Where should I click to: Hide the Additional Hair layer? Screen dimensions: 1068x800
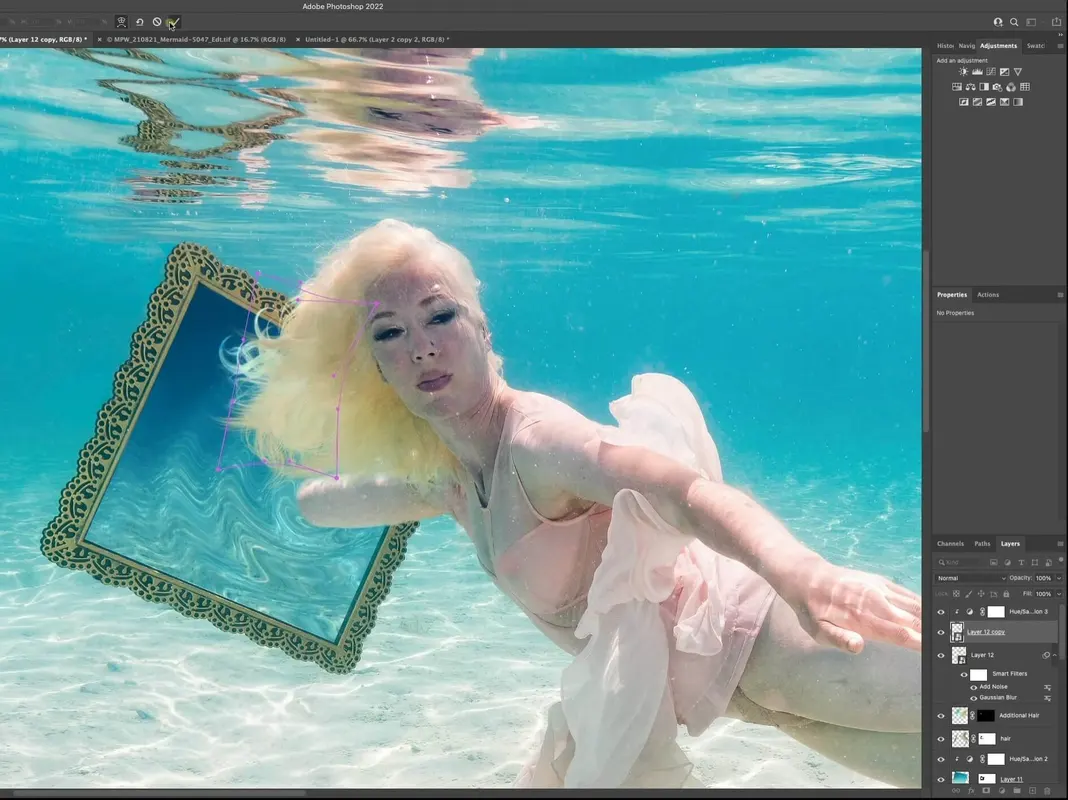pos(941,716)
